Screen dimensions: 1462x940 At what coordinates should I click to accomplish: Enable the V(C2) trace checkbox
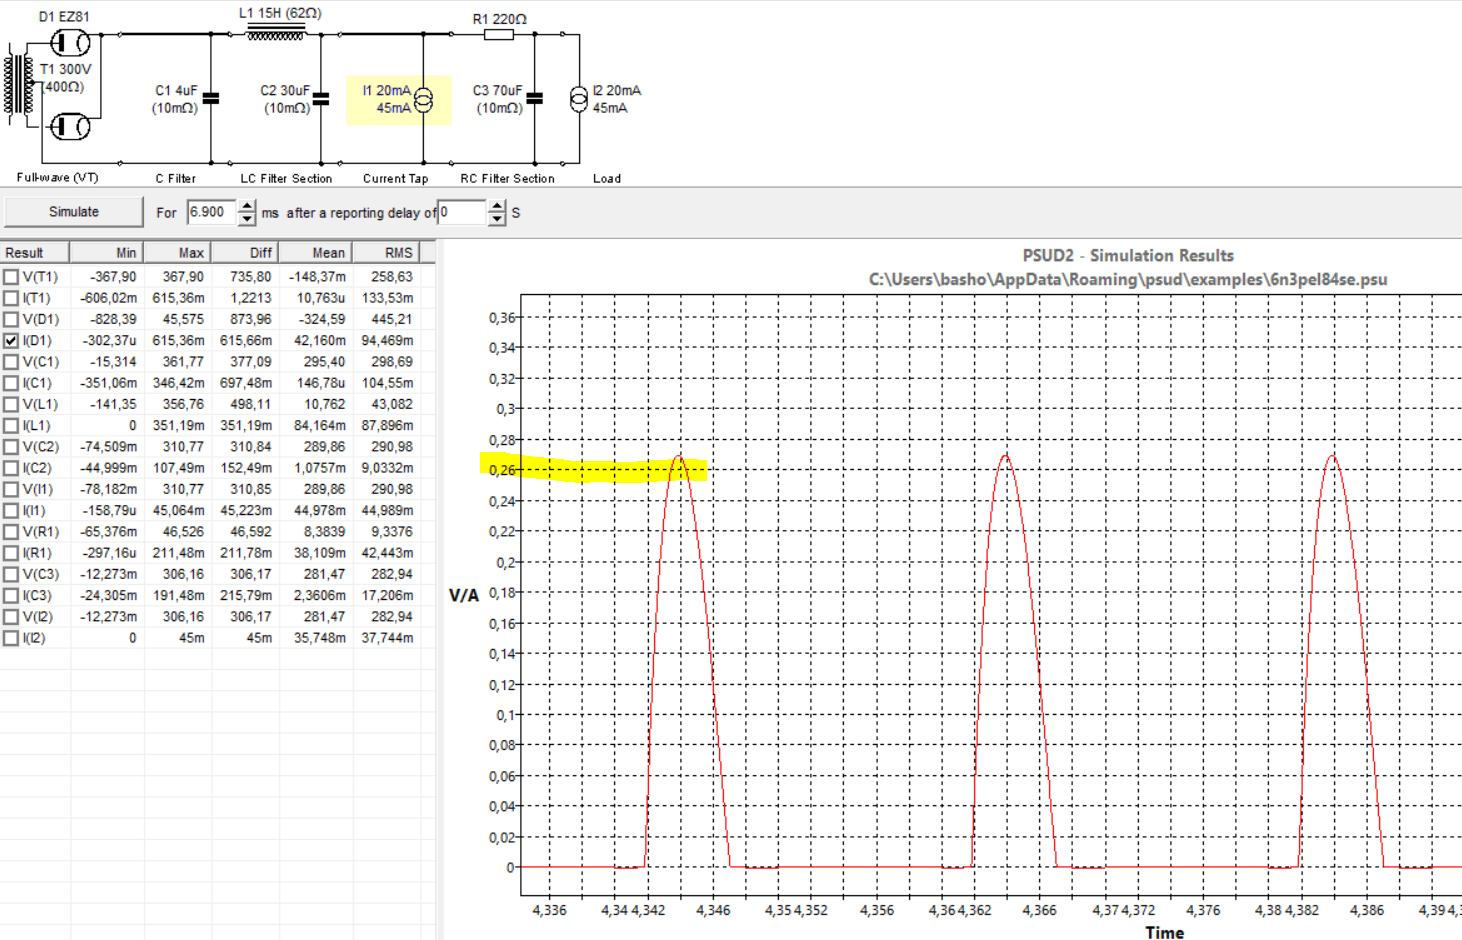coord(11,447)
